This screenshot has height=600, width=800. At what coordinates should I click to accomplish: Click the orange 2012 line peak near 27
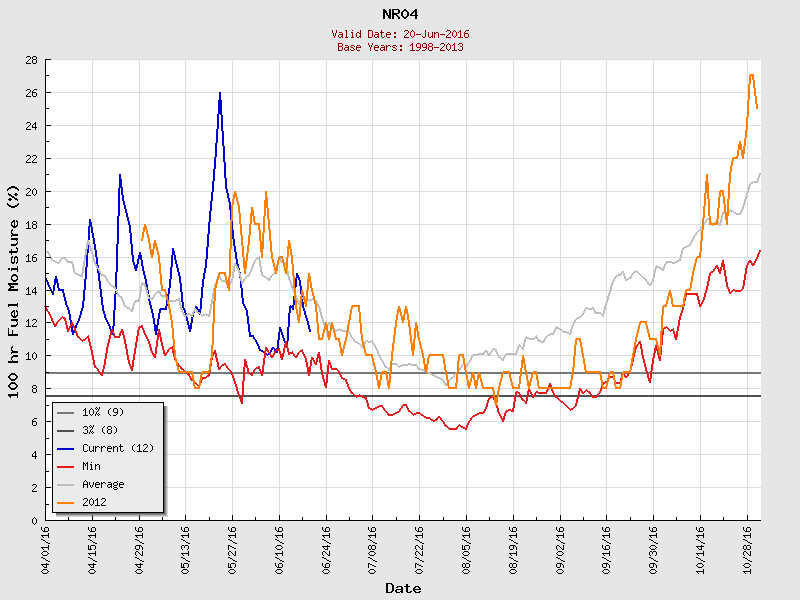(x=751, y=76)
